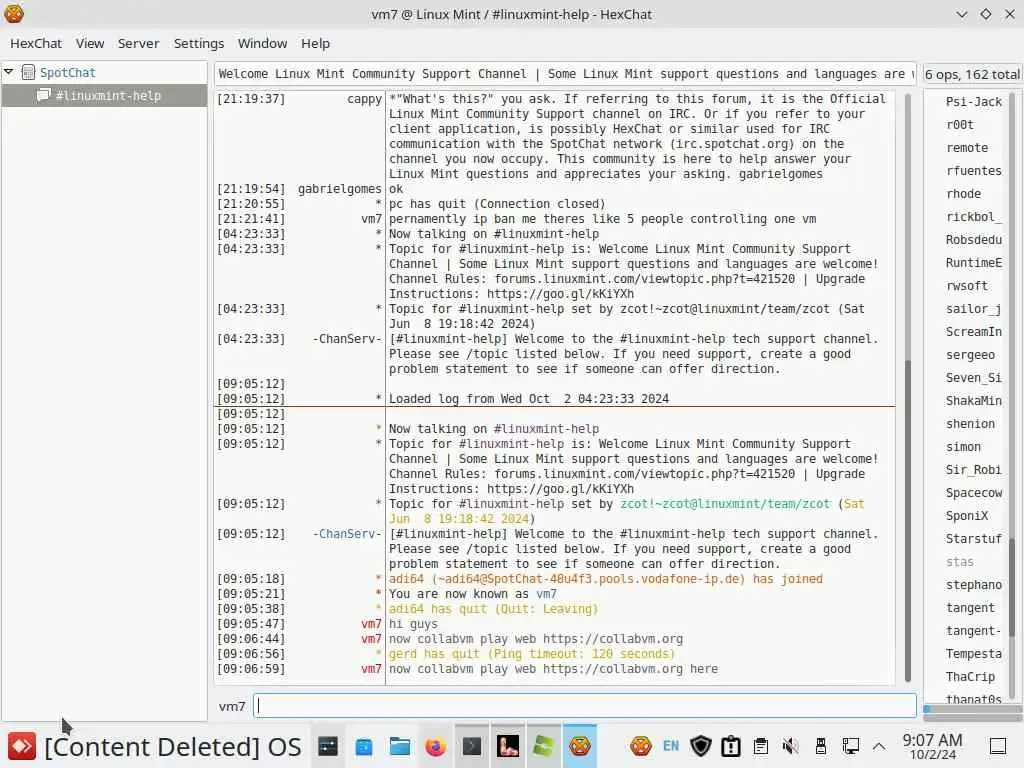This screenshot has height=768, width=1024.
Task: Click the cappy nick at 21:19:37
Action: click(x=364, y=99)
